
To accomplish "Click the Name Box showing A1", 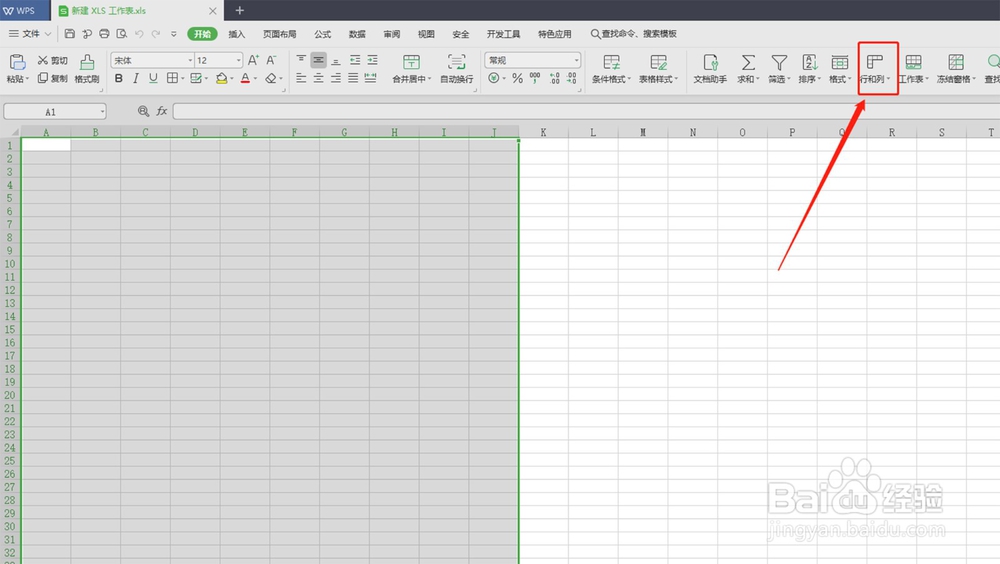I will pos(55,112).
